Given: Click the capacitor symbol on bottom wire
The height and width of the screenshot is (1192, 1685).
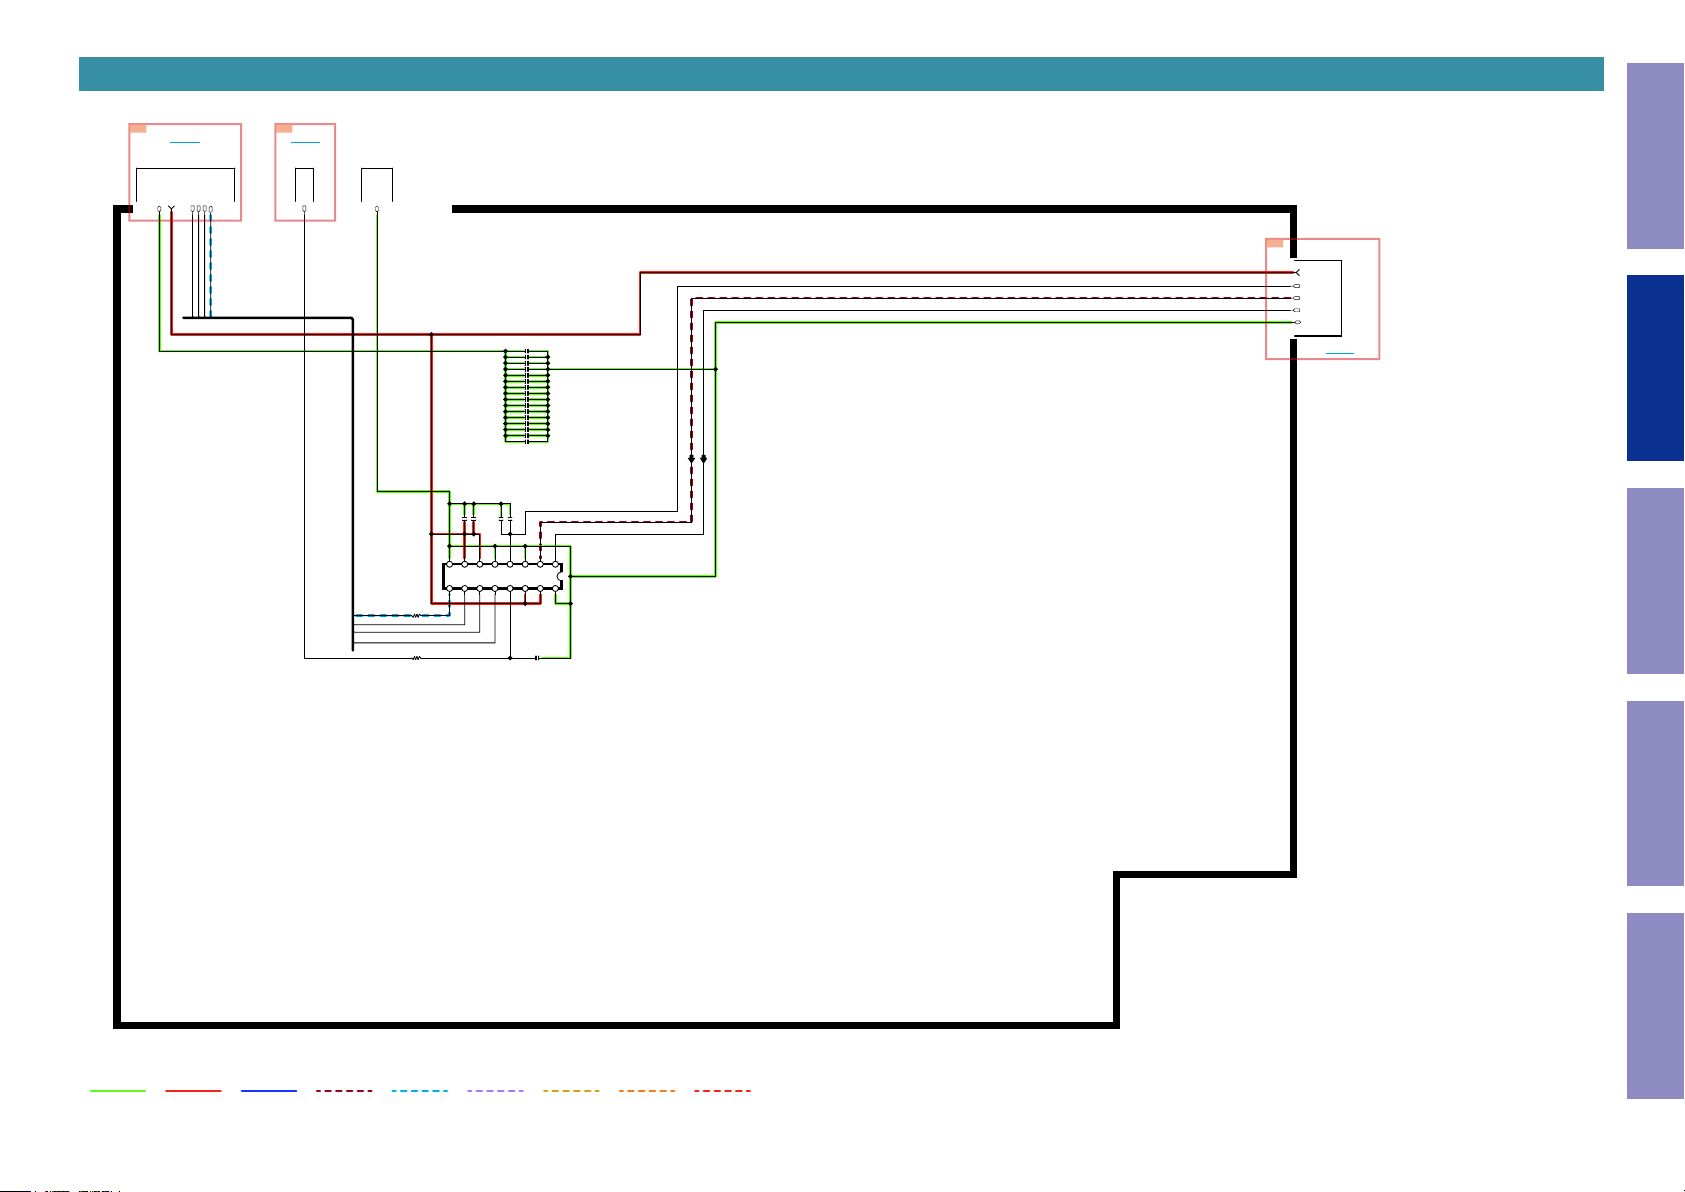Looking at the screenshot, I should coord(538,658).
